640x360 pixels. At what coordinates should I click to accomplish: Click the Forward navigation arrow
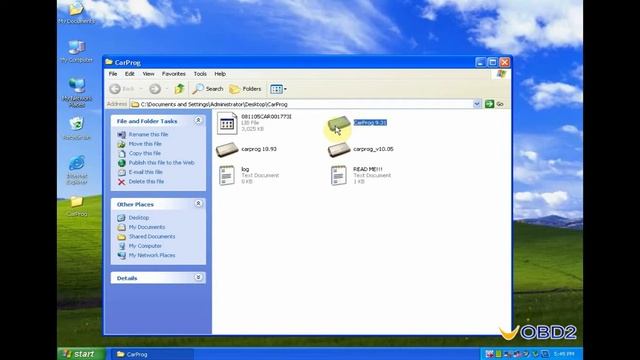pos(155,89)
